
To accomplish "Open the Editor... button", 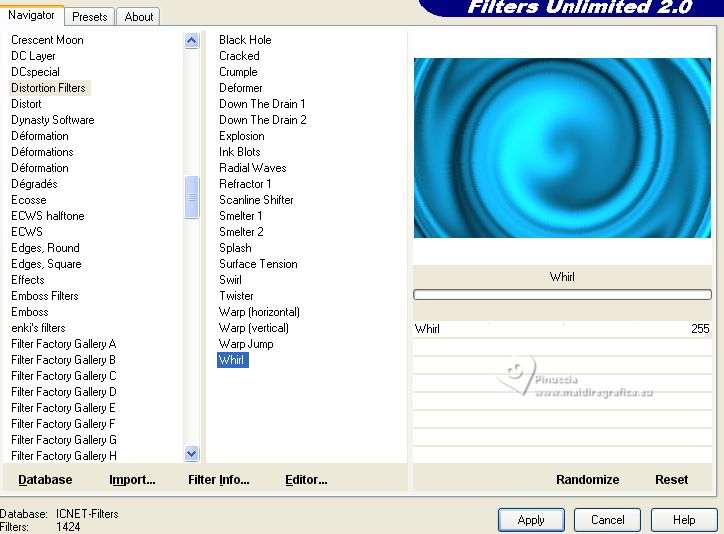I will [x=306, y=480].
